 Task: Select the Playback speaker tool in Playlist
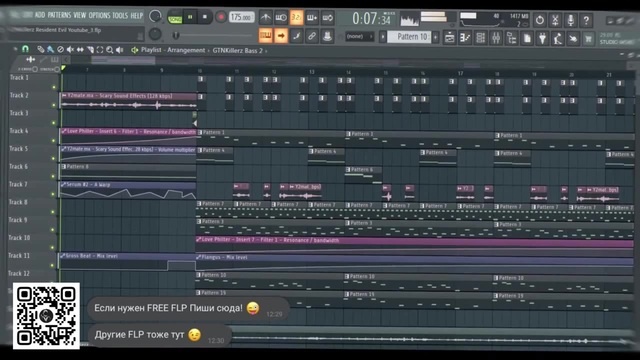(x=120, y=50)
